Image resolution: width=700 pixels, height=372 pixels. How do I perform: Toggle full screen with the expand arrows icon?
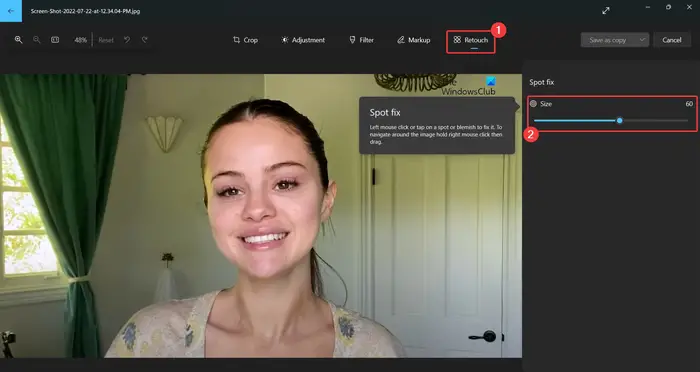tap(606, 11)
